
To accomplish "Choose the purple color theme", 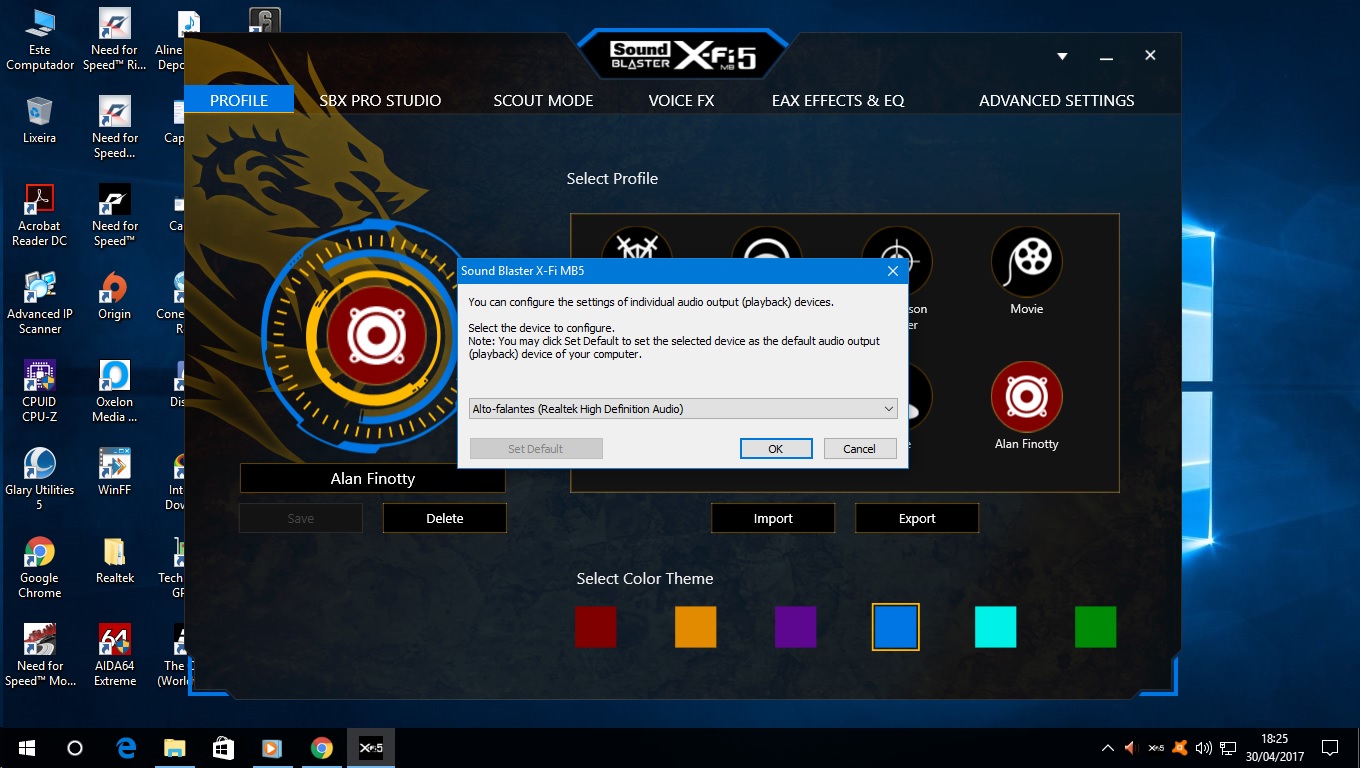I will (x=796, y=627).
